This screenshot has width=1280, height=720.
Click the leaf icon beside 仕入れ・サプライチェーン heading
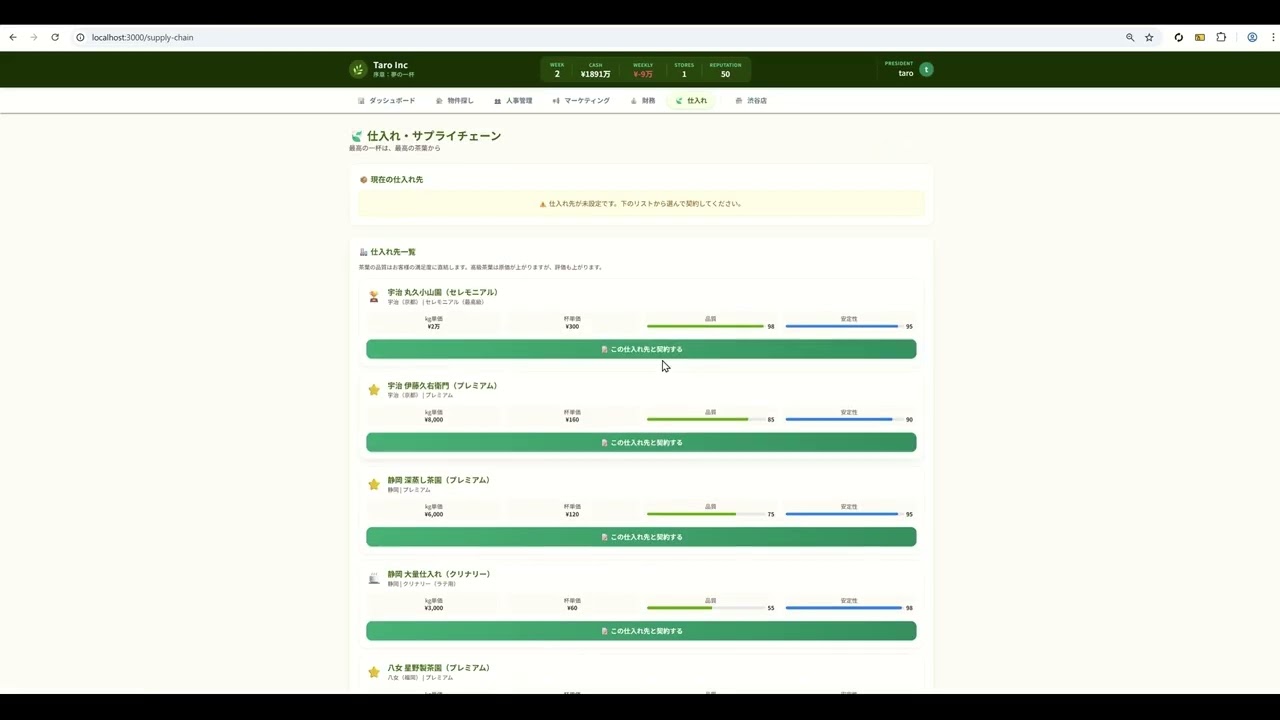356,136
